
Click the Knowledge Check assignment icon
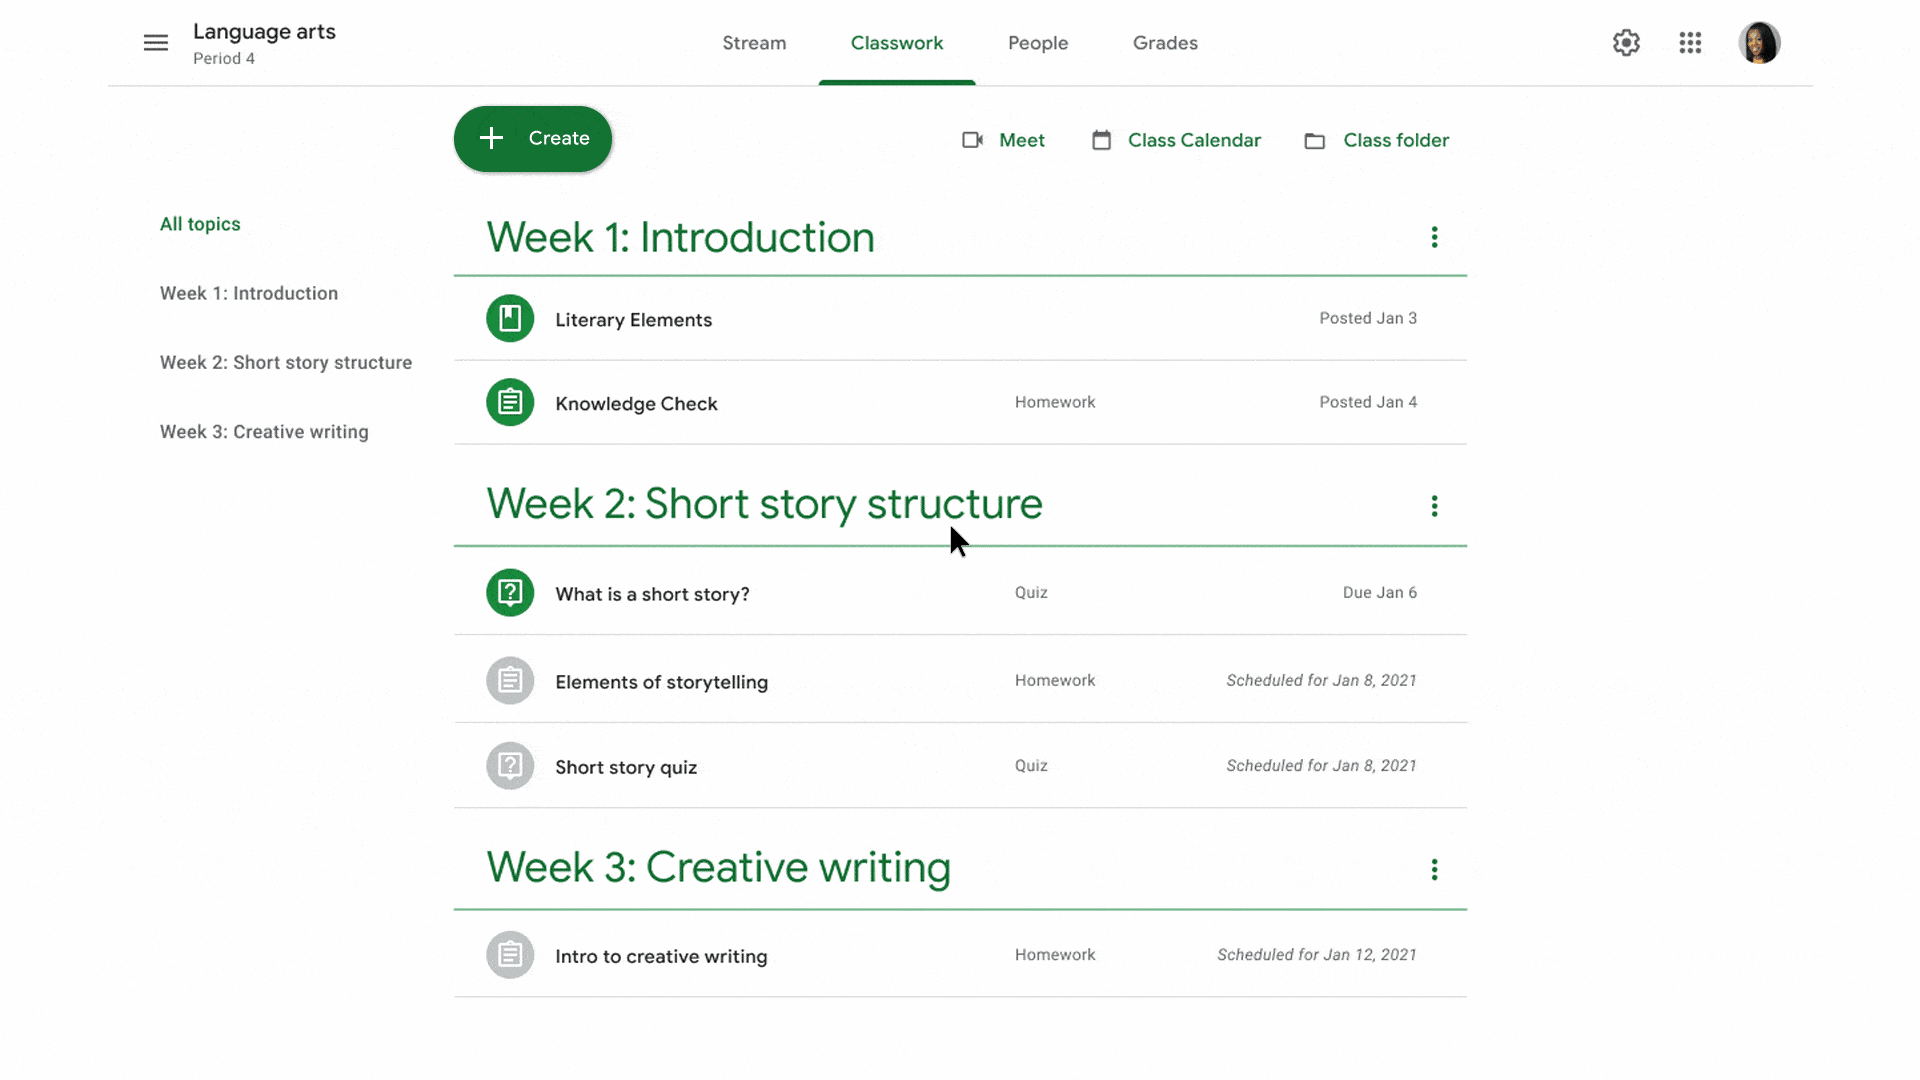tap(510, 402)
